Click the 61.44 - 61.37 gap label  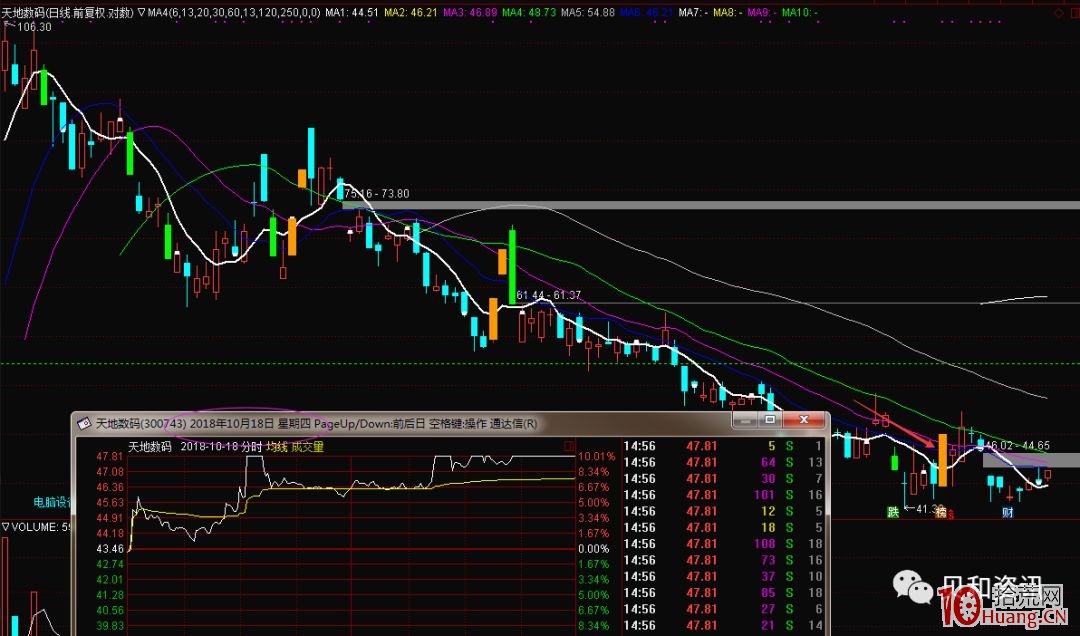coord(548,295)
